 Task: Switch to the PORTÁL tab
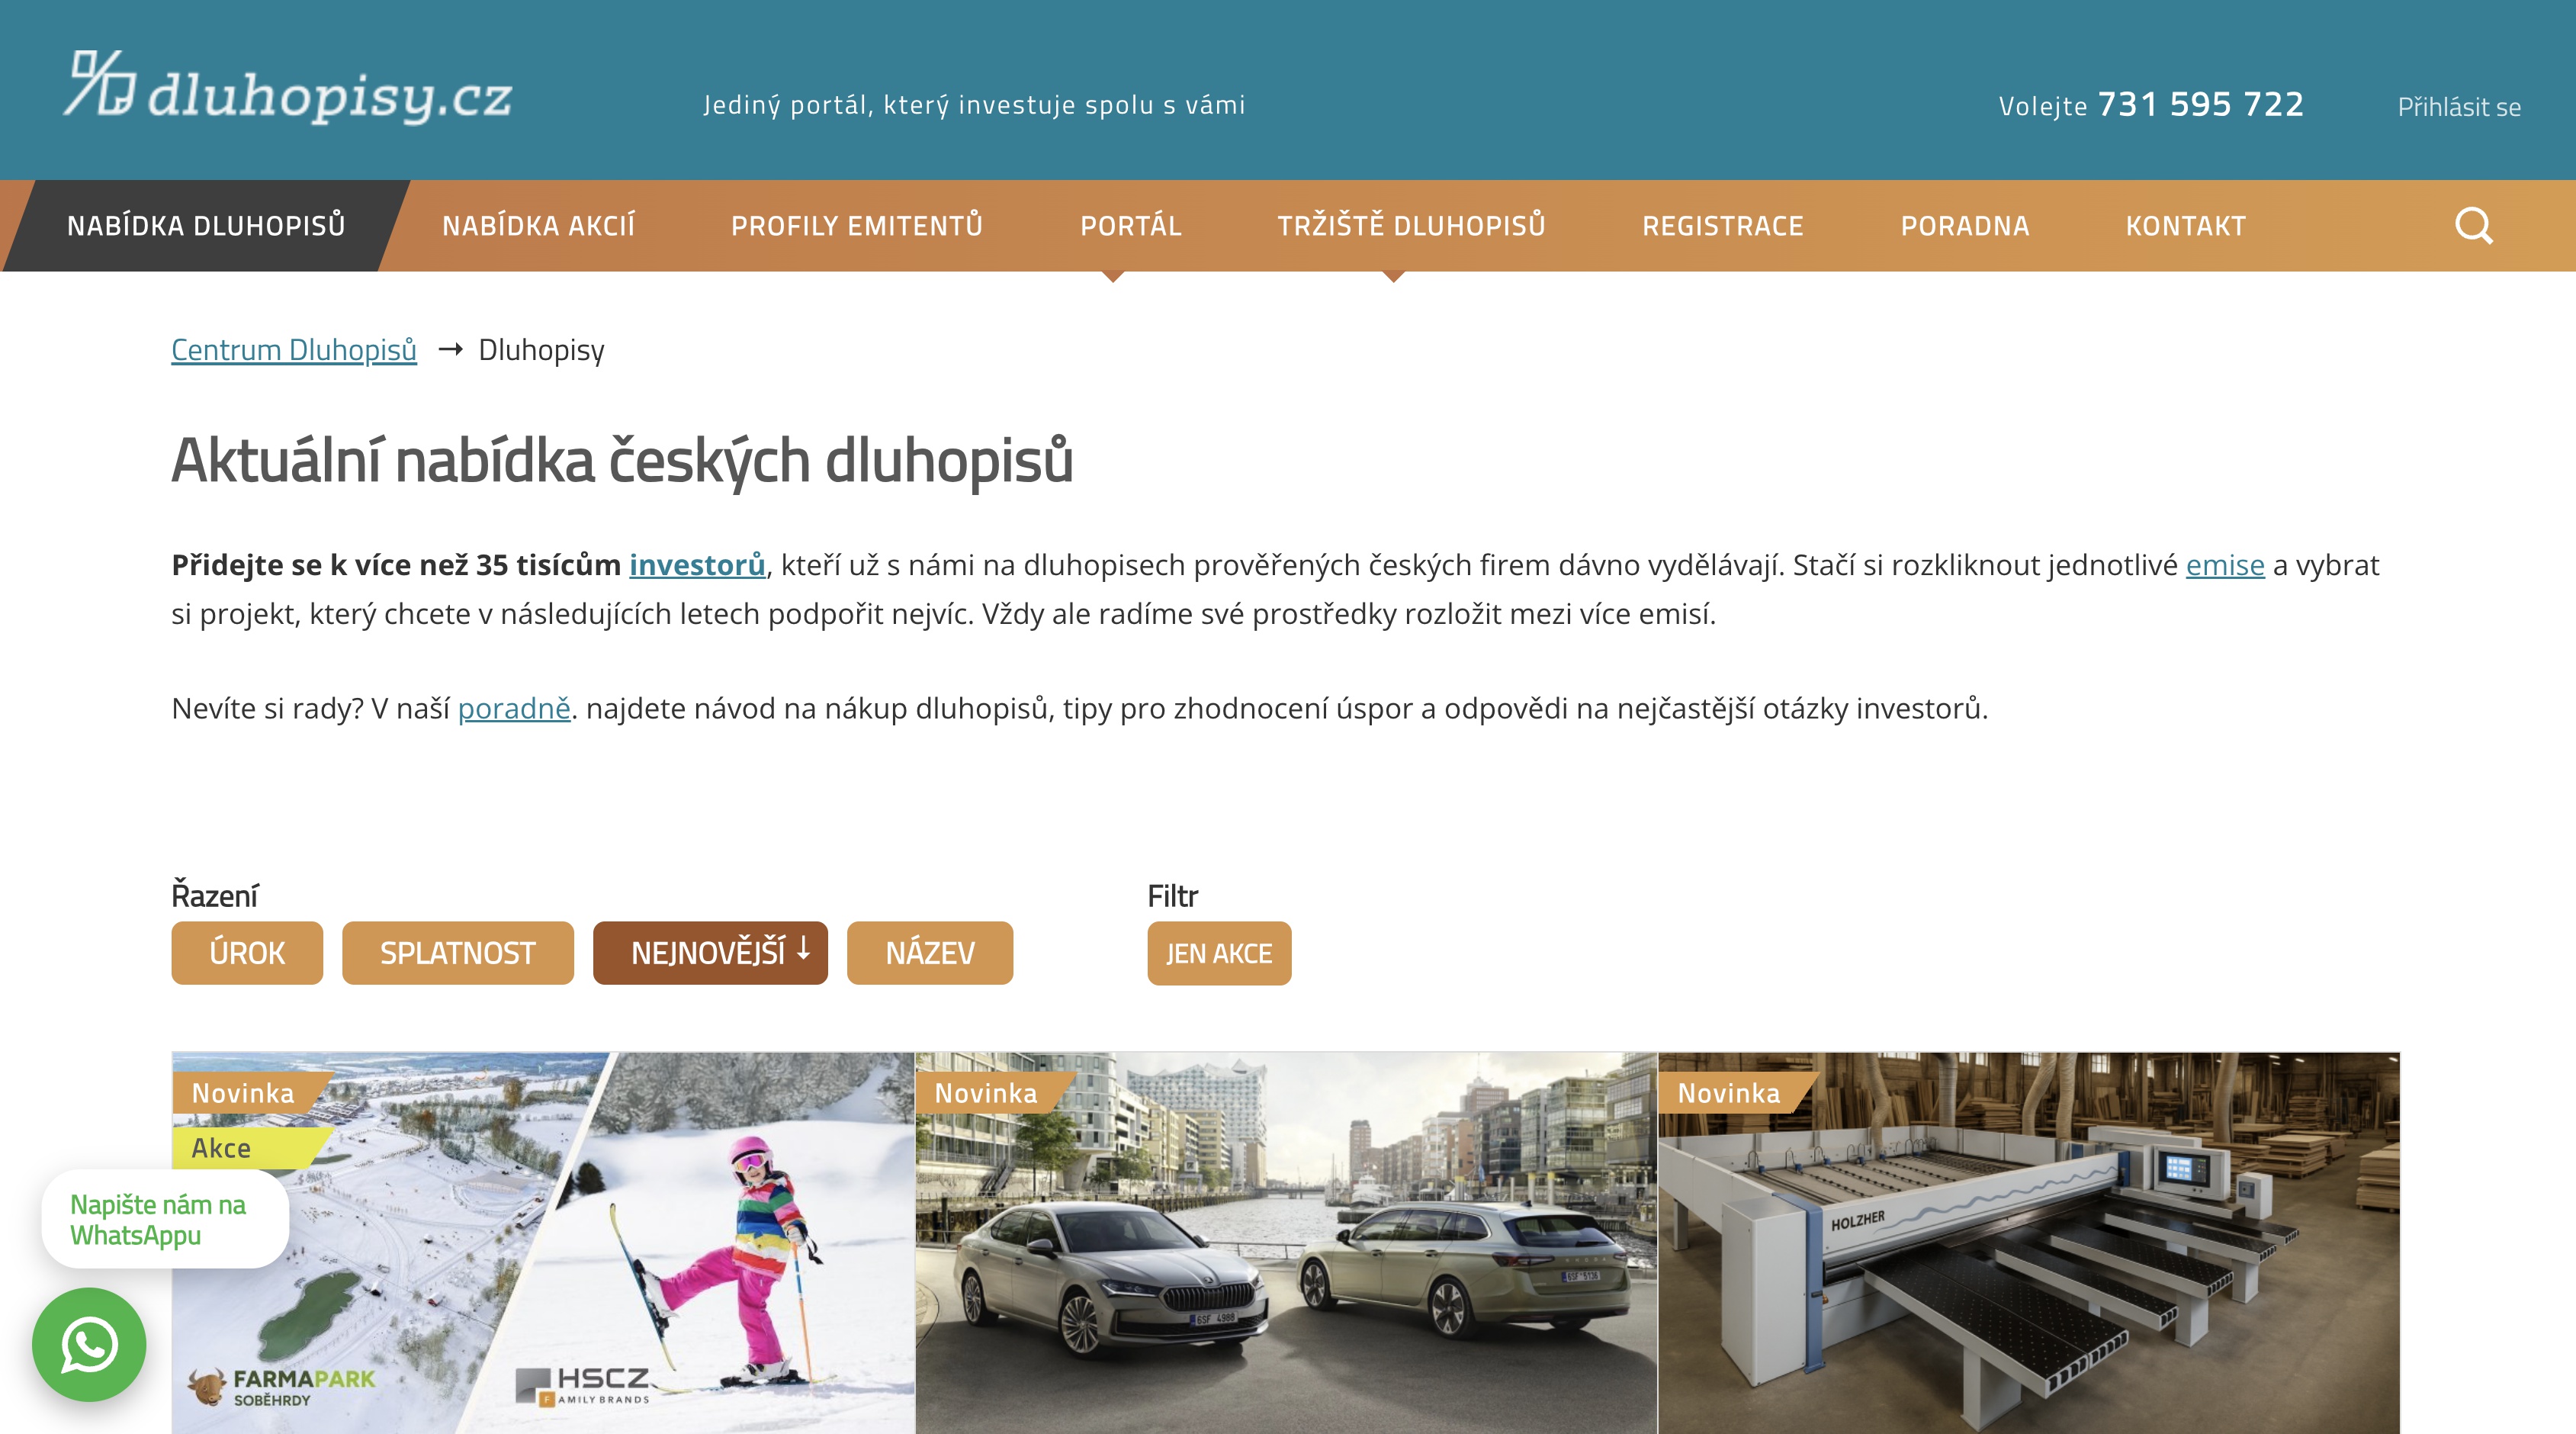[1131, 225]
